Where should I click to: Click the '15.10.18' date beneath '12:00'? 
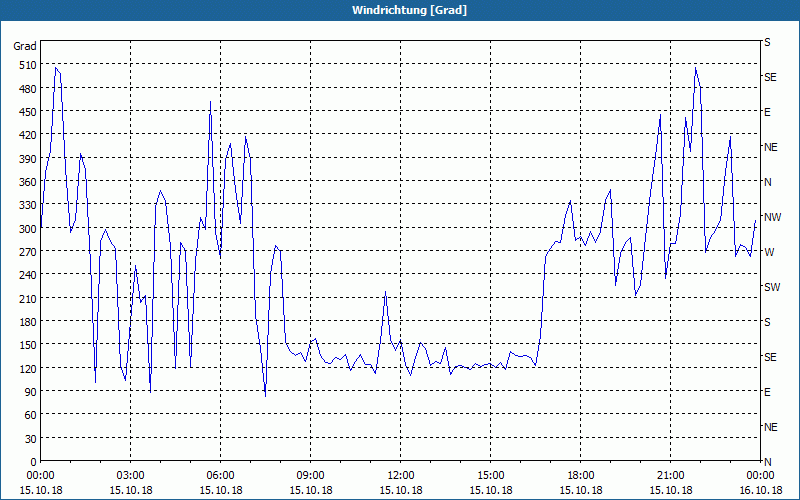click(401, 490)
